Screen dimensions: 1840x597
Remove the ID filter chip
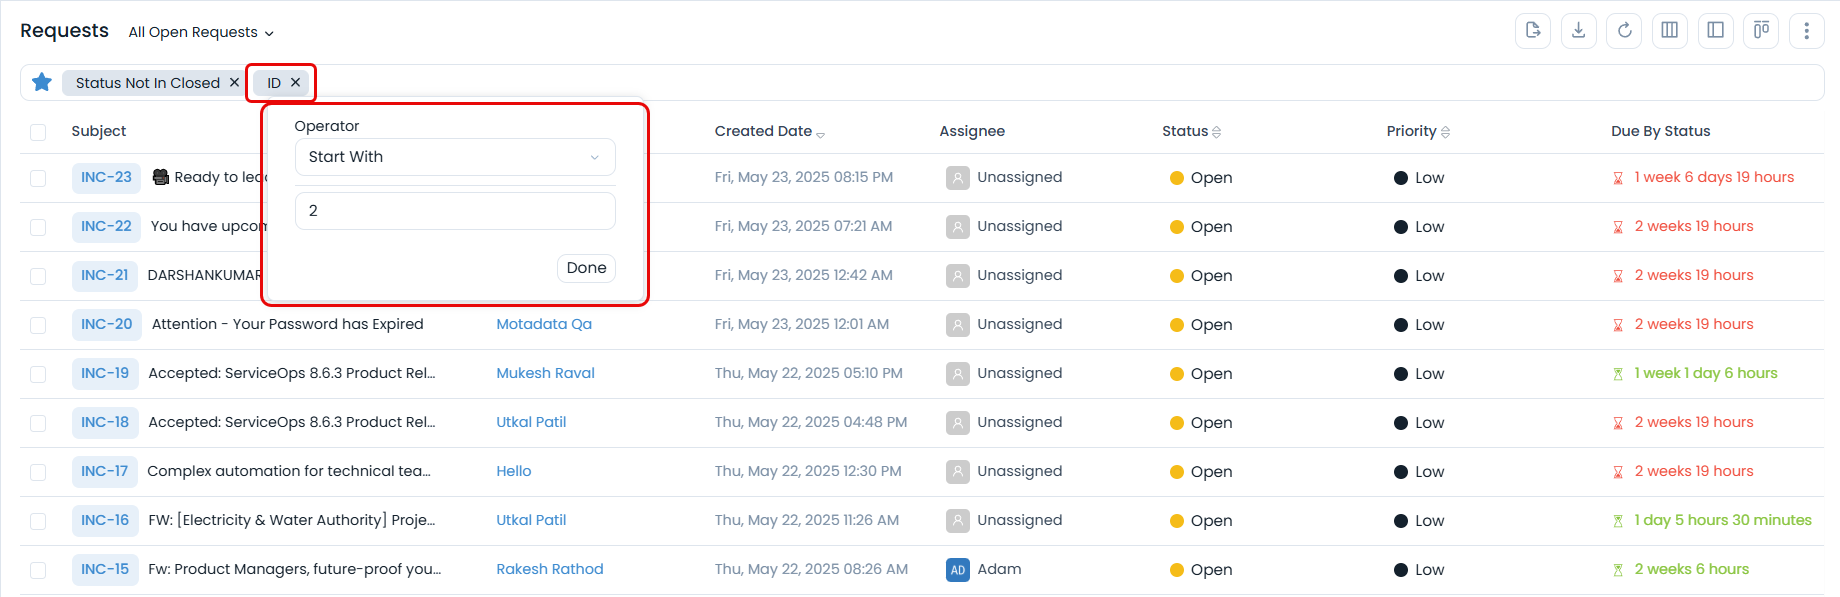point(295,82)
